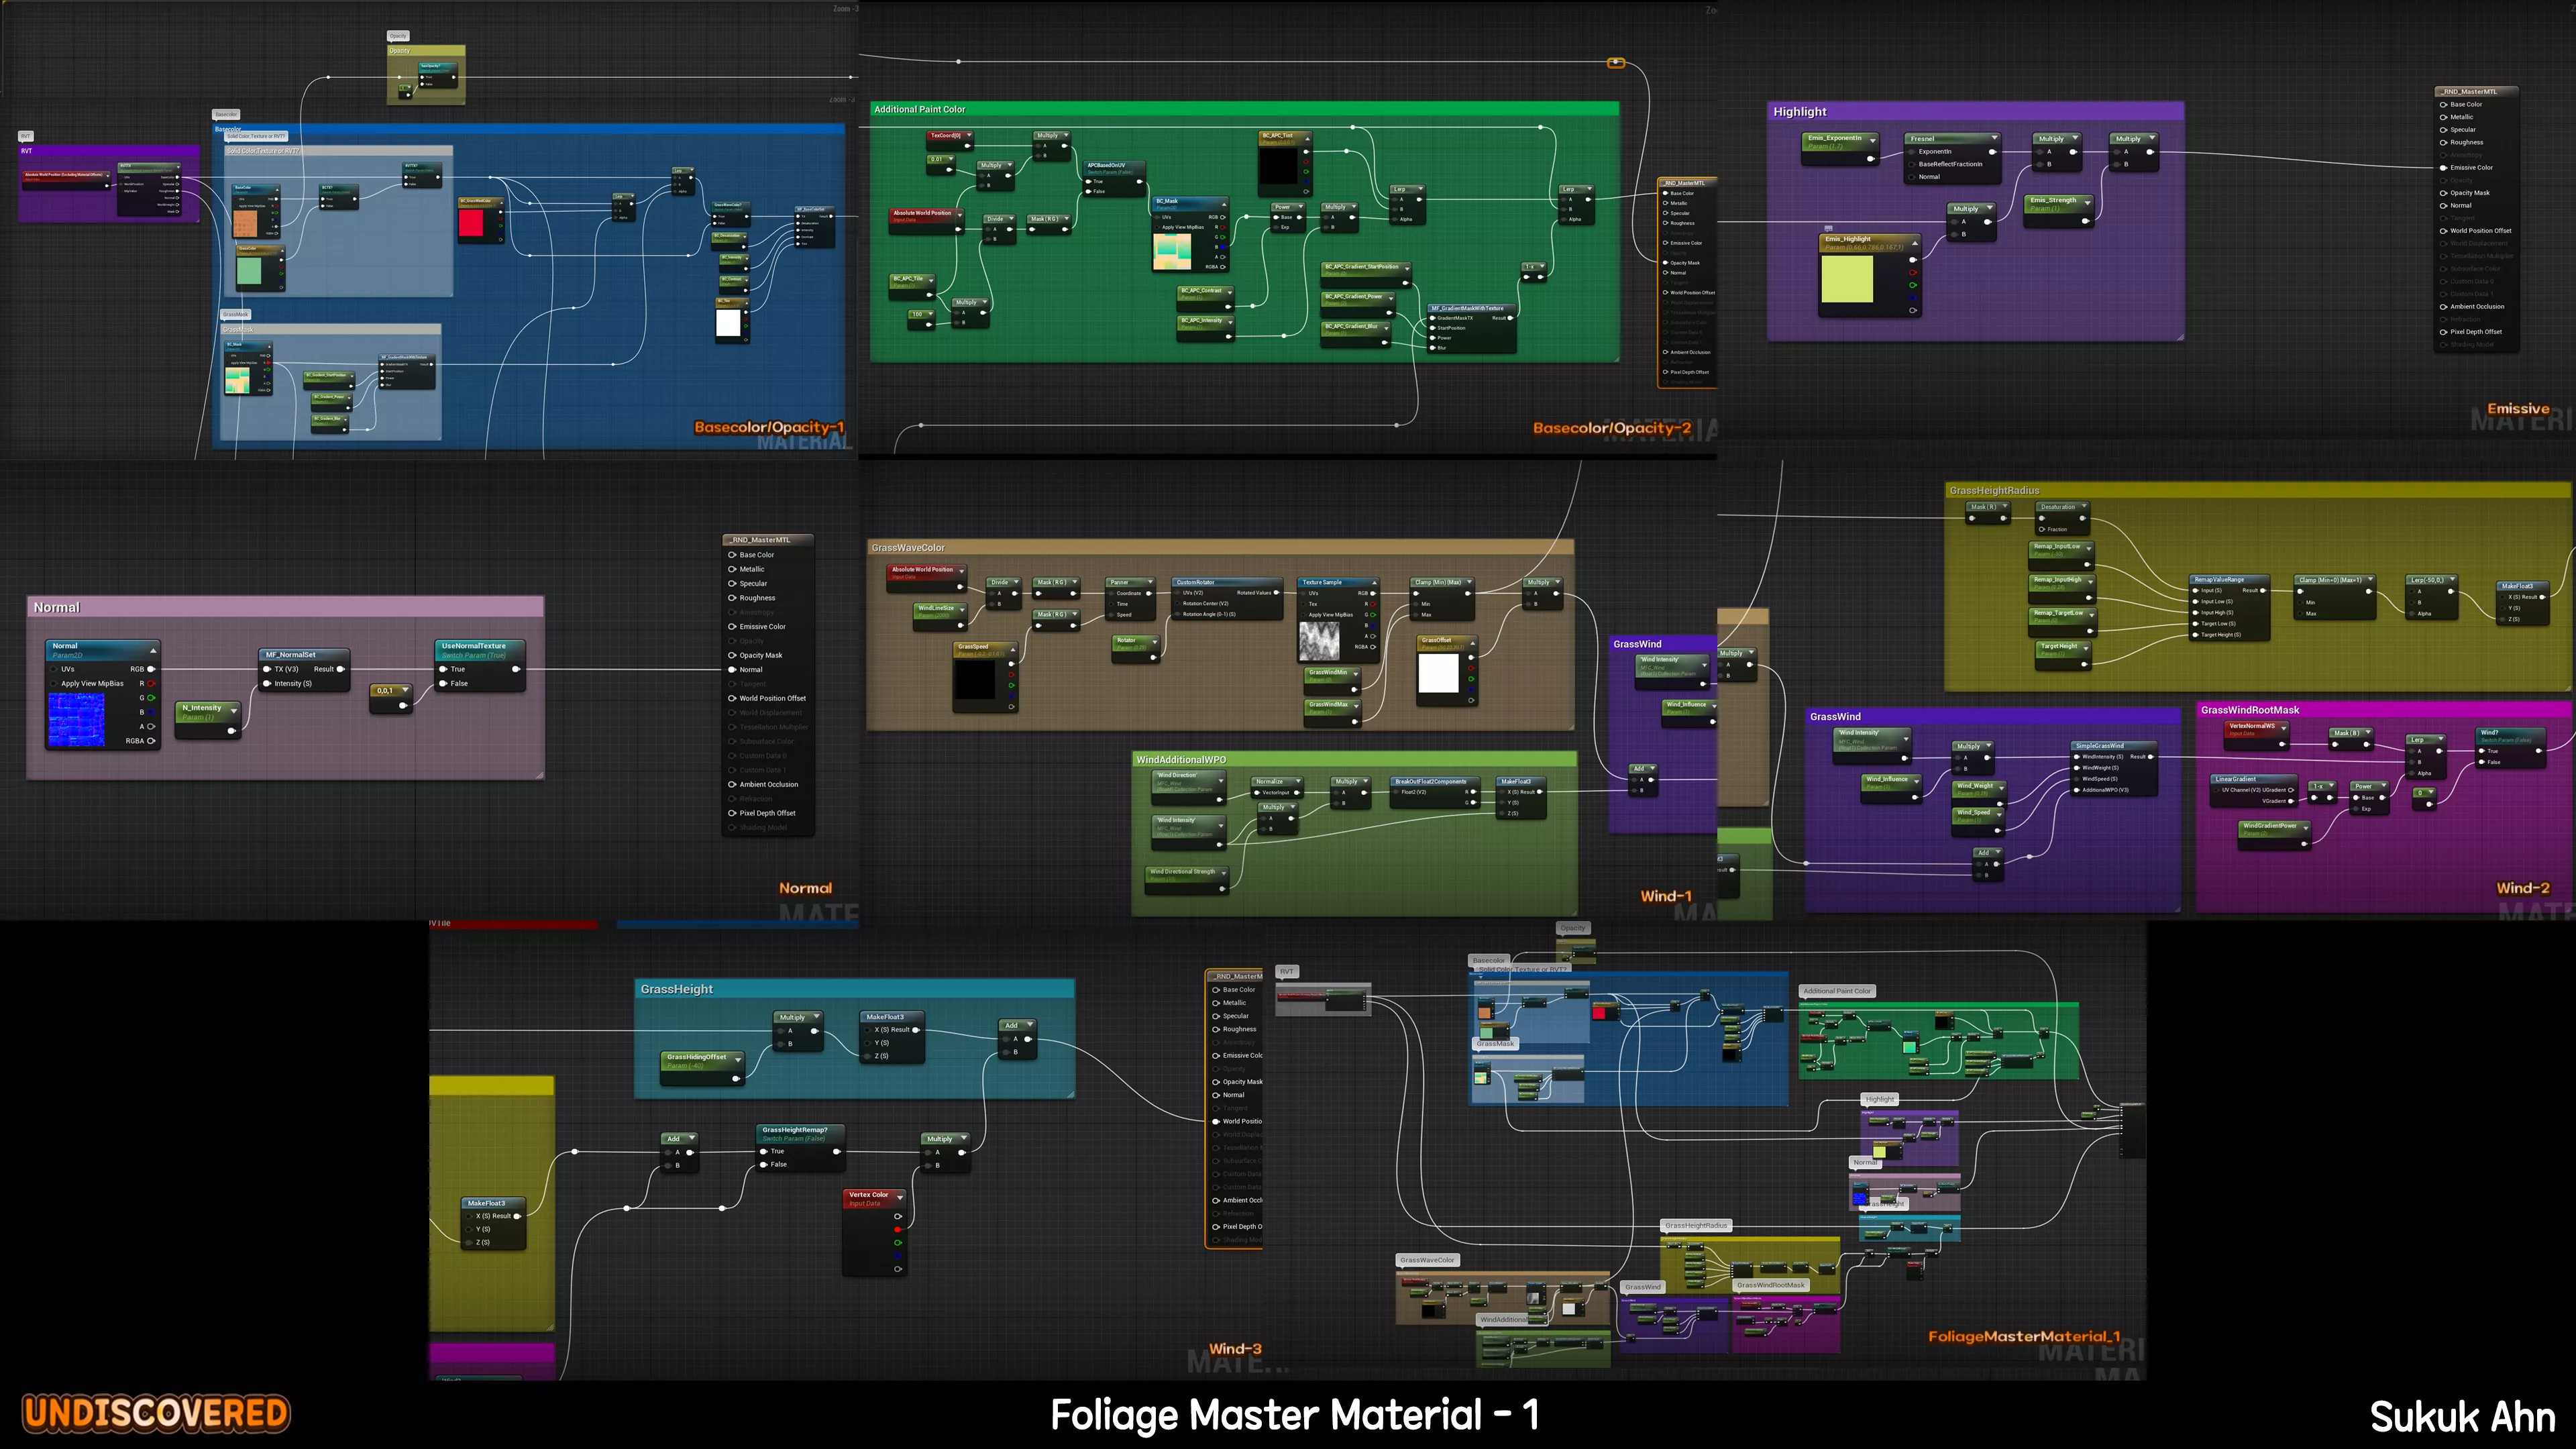Select the Additional Paint Color comment header
Screen dimensions: 2576x1449
point(920,109)
